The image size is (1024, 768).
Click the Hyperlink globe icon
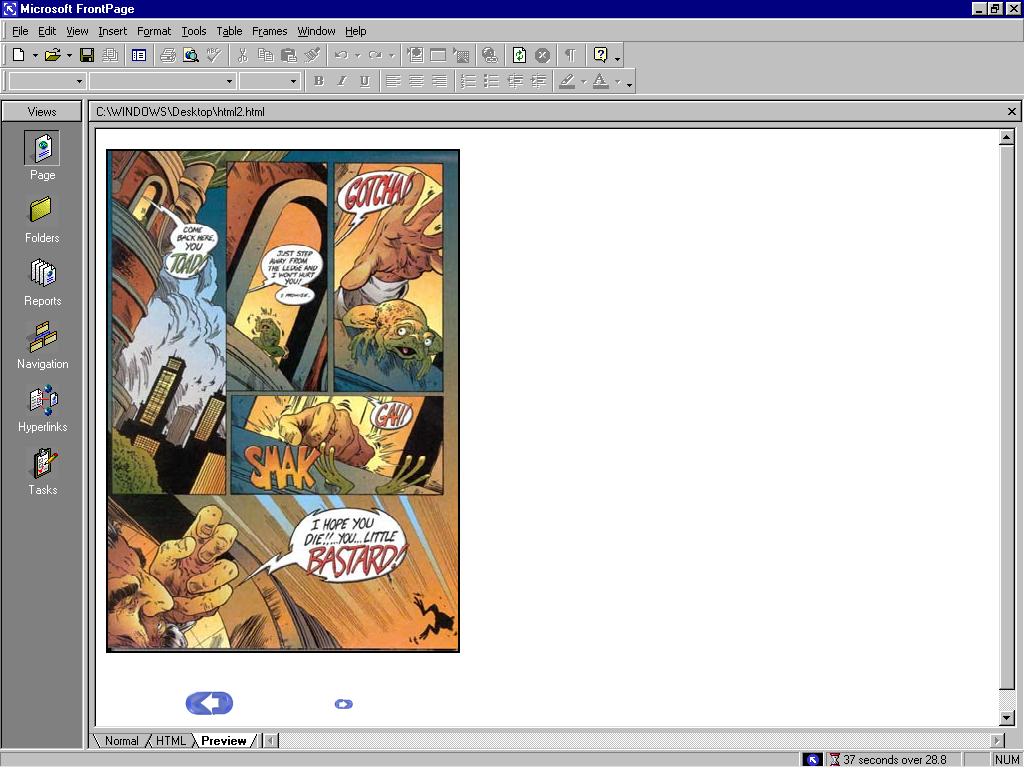490,56
